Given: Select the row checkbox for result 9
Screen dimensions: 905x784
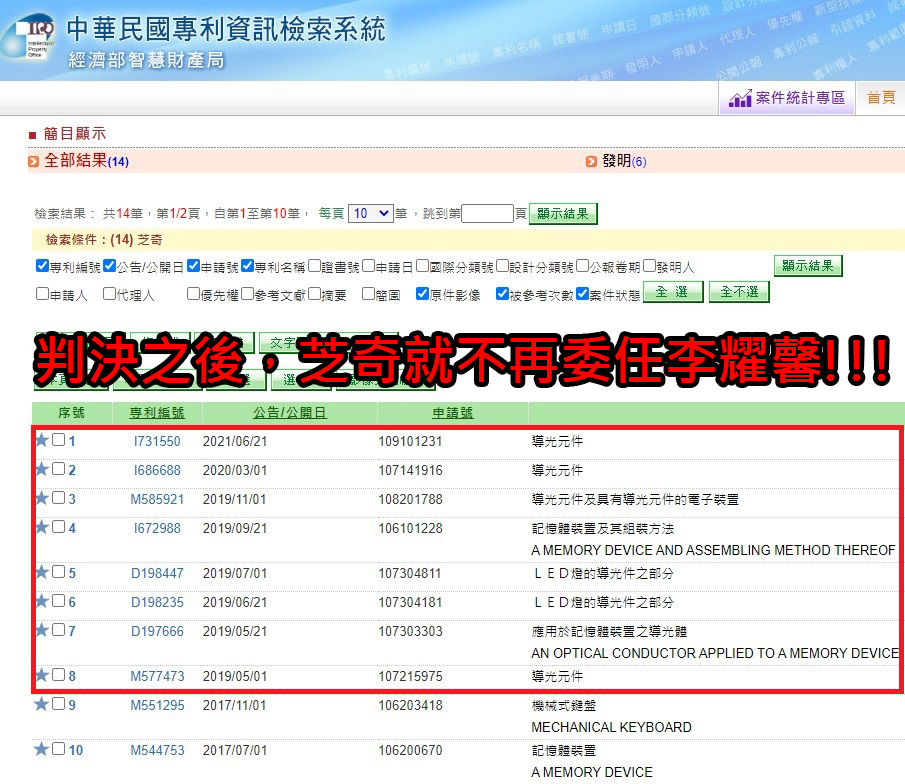Looking at the screenshot, I should (x=58, y=703).
